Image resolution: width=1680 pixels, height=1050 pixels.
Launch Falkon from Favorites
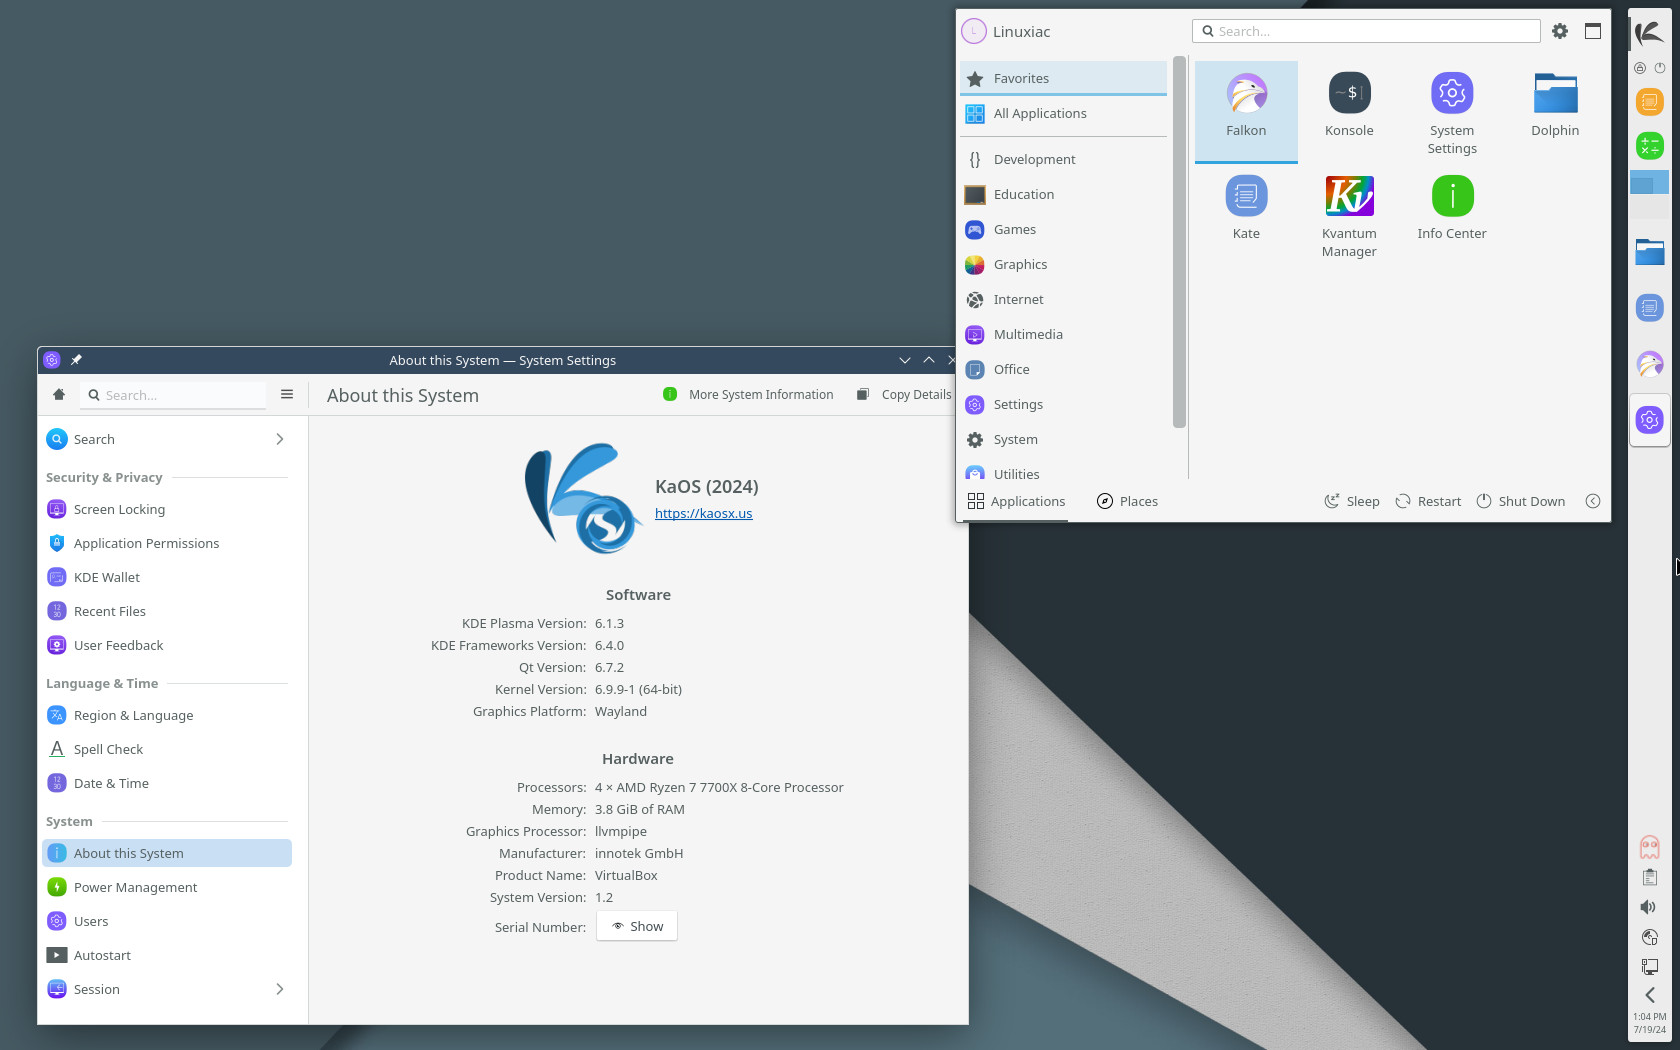point(1246,111)
